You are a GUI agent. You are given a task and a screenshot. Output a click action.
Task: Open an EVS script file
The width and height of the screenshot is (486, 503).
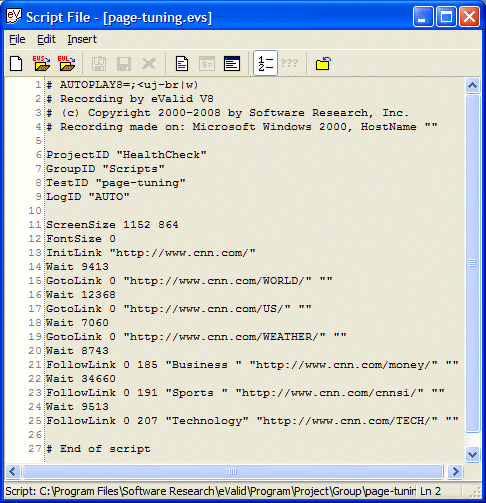pyautogui.click(x=41, y=63)
